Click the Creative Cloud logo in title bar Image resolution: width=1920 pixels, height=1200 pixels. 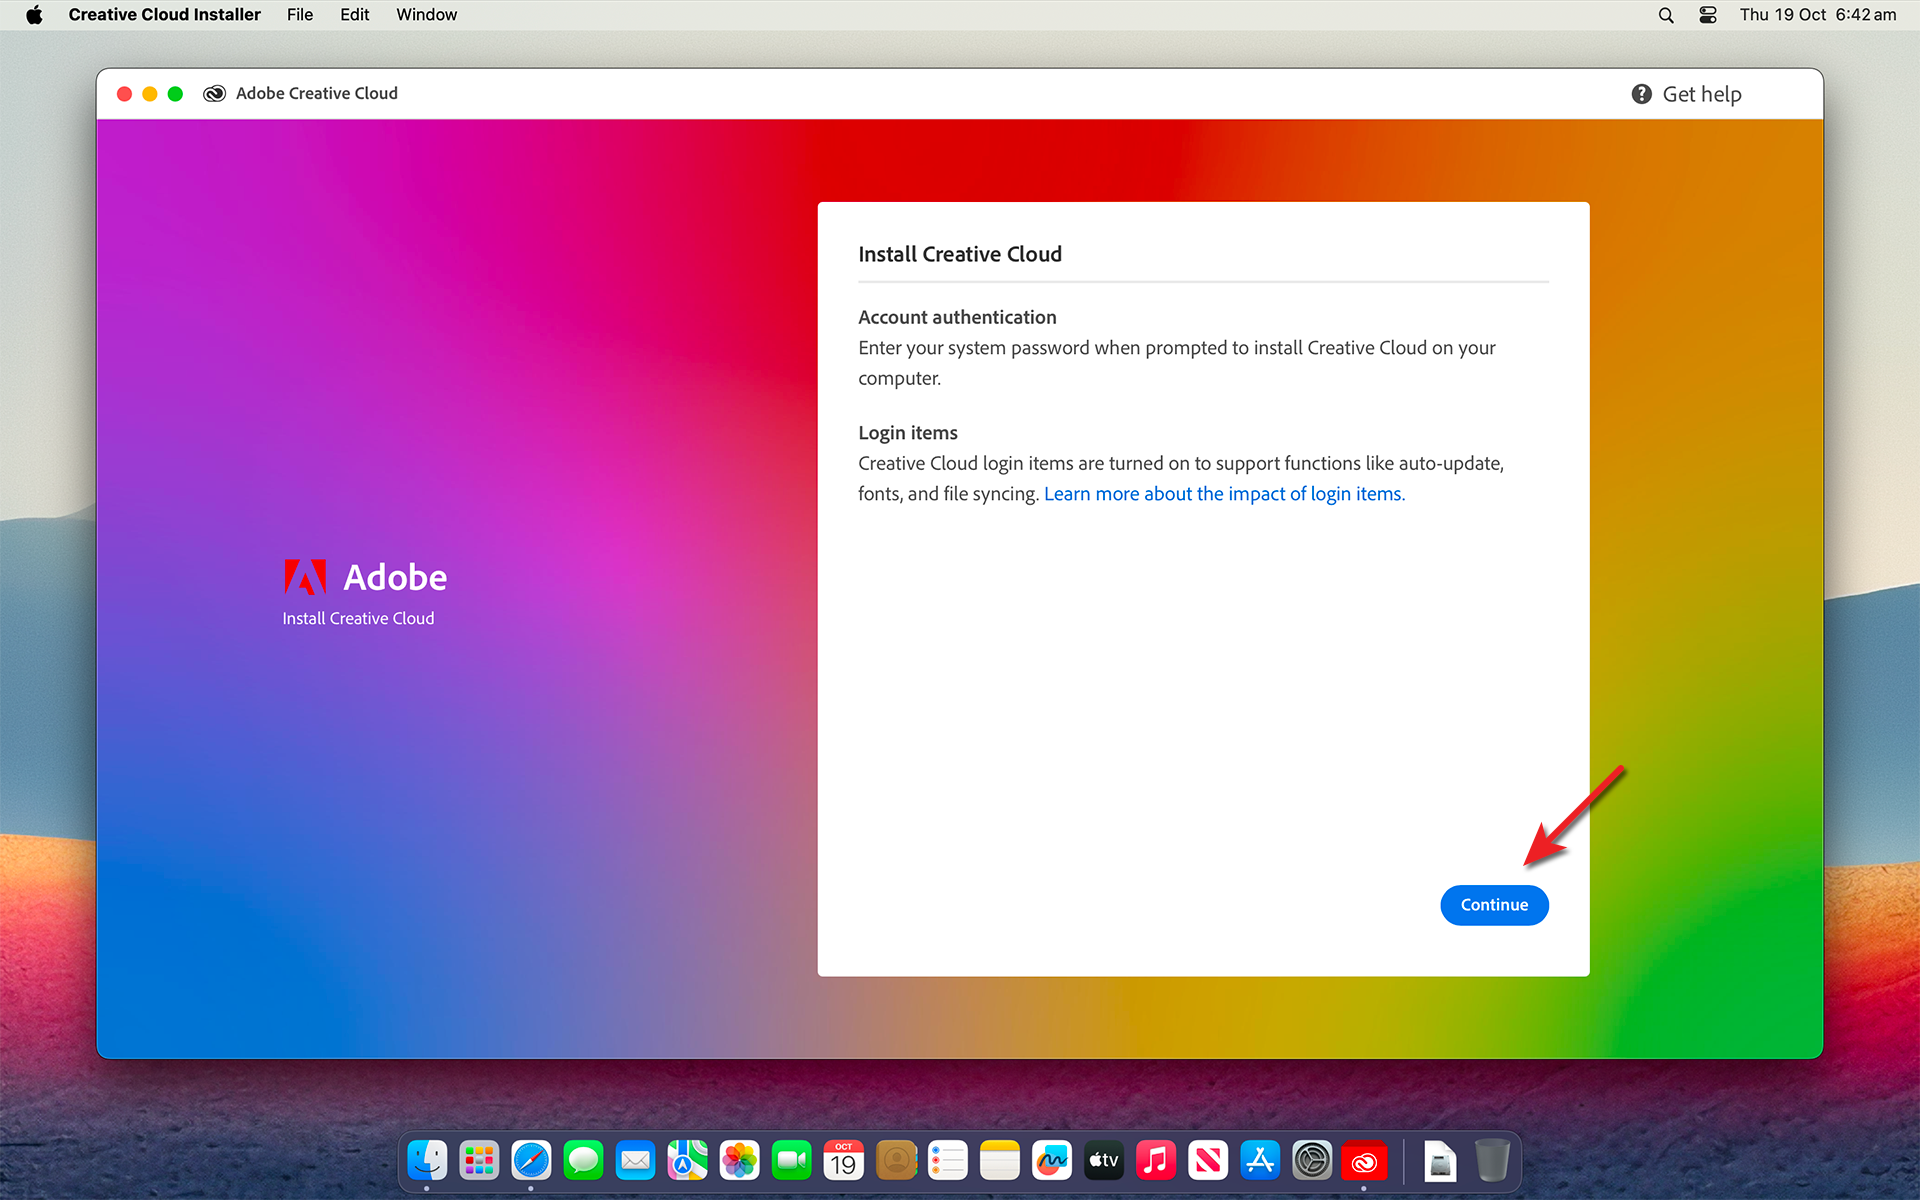click(214, 94)
